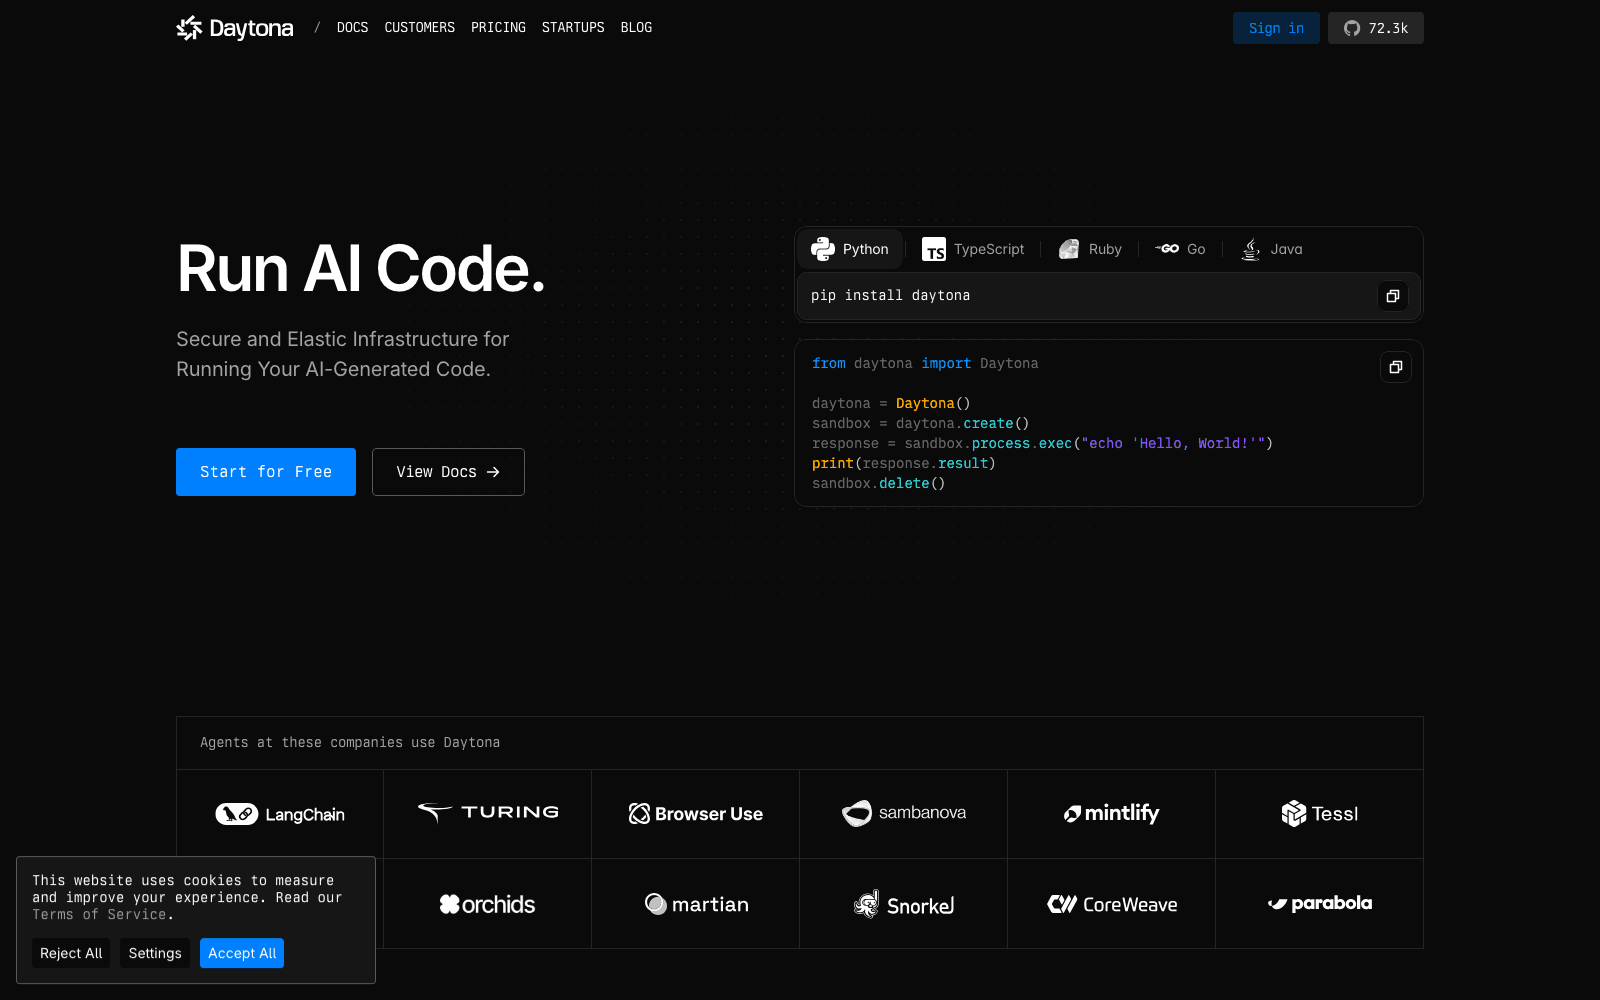This screenshot has width=1600, height=1000.
Task: Click the Browser Use logo
Action: tap(696, 814)
